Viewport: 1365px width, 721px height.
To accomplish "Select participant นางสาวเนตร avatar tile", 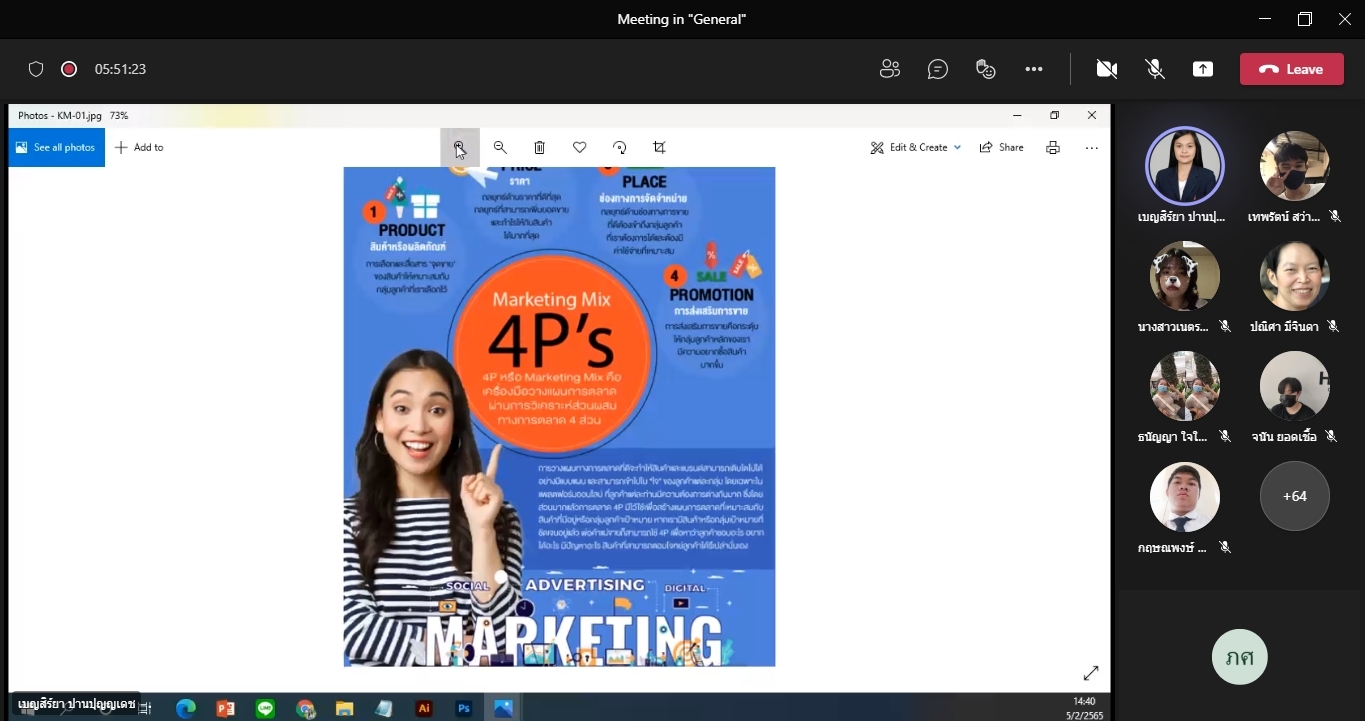I will coord(1184,276).
